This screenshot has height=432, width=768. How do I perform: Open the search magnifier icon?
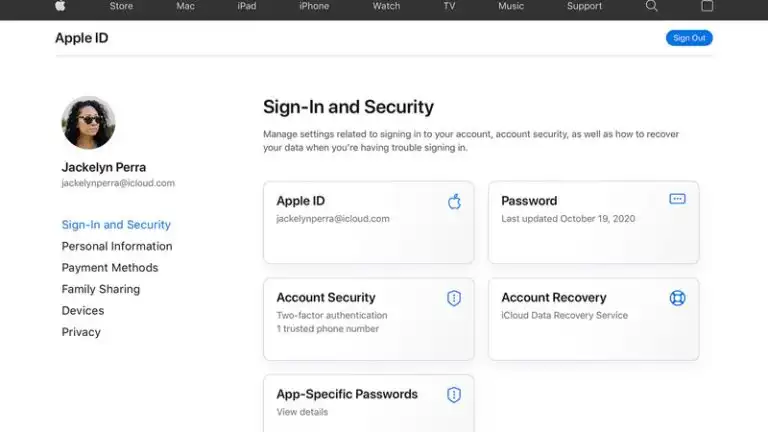coord(652,6)
